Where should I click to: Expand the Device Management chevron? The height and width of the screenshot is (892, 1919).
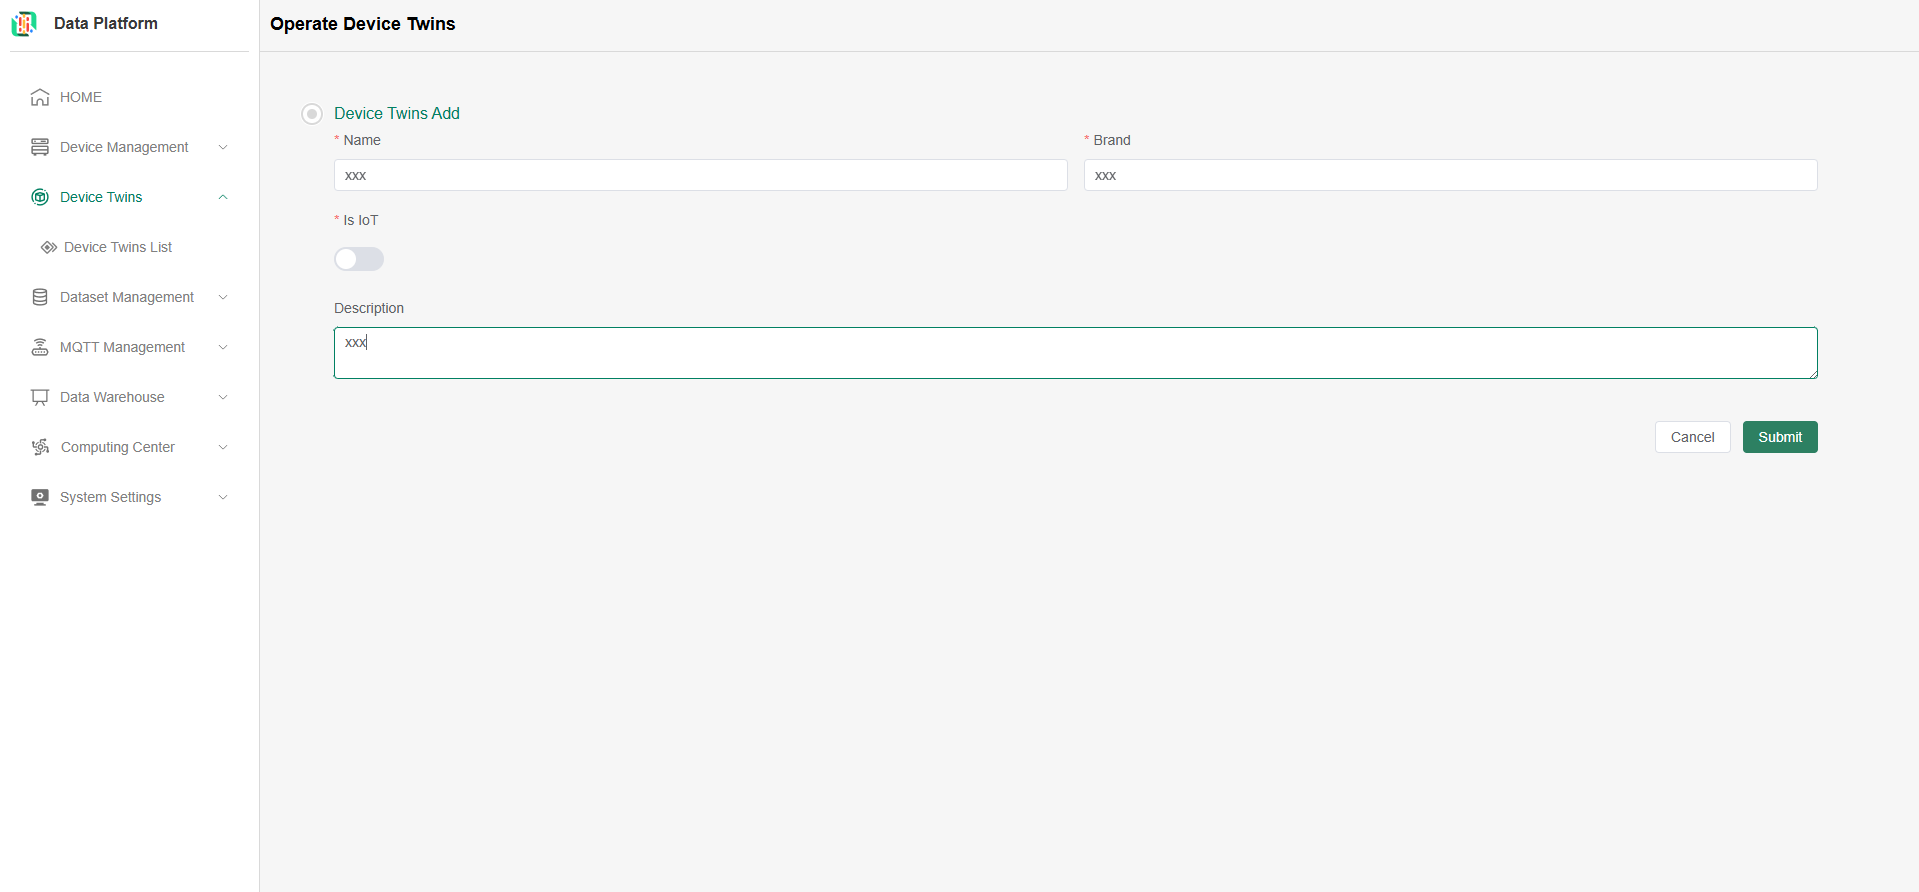[223, 147]
